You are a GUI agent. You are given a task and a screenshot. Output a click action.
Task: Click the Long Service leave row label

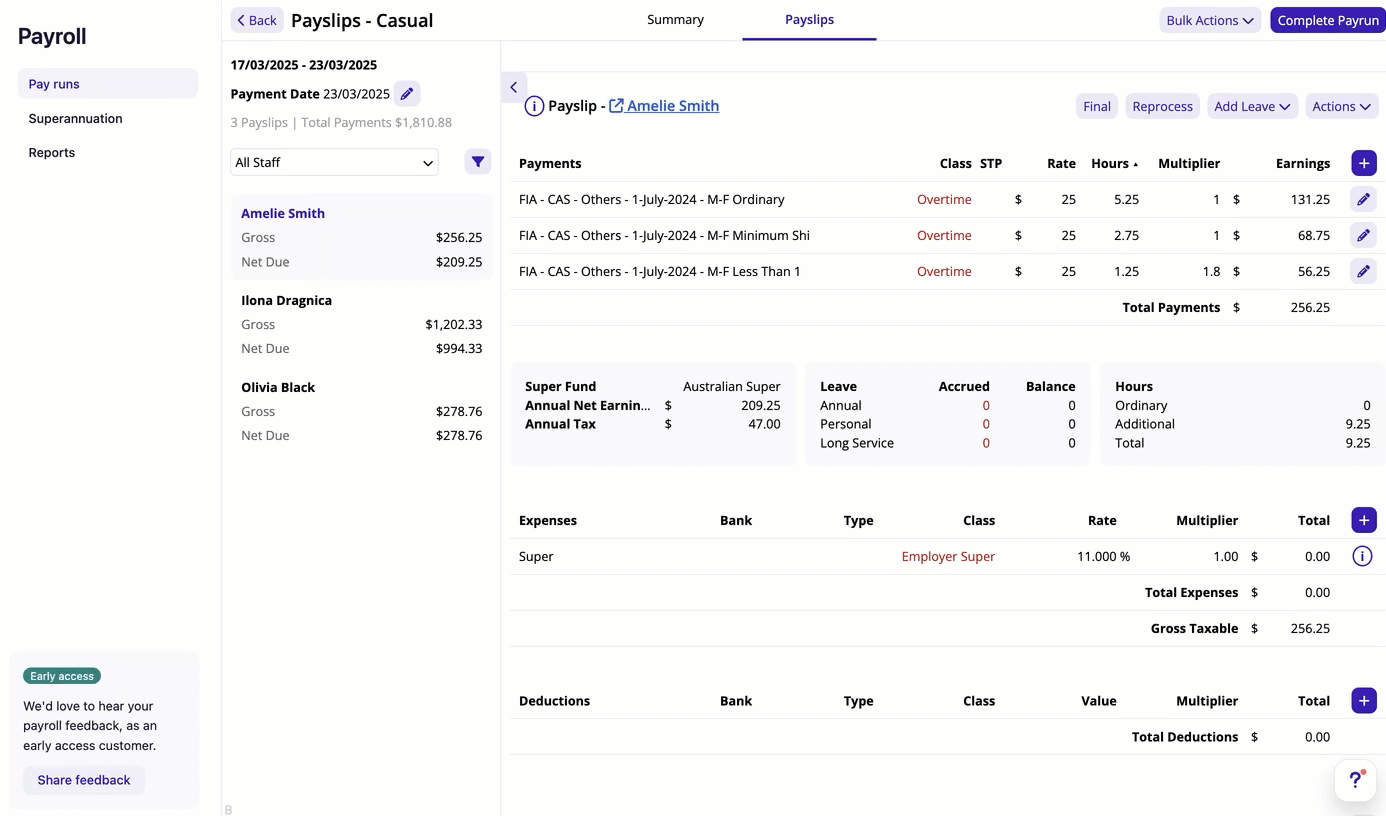click(x=857, y=443)
